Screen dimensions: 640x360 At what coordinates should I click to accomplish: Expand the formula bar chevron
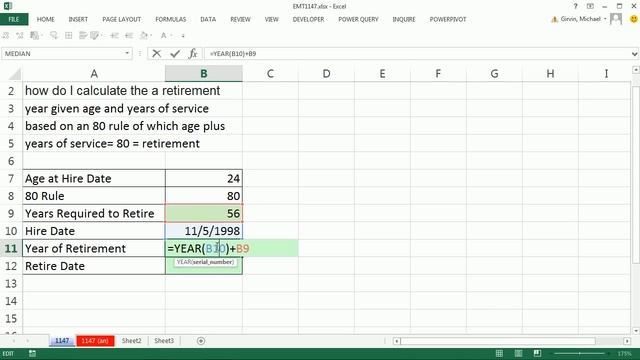point(634,53)
